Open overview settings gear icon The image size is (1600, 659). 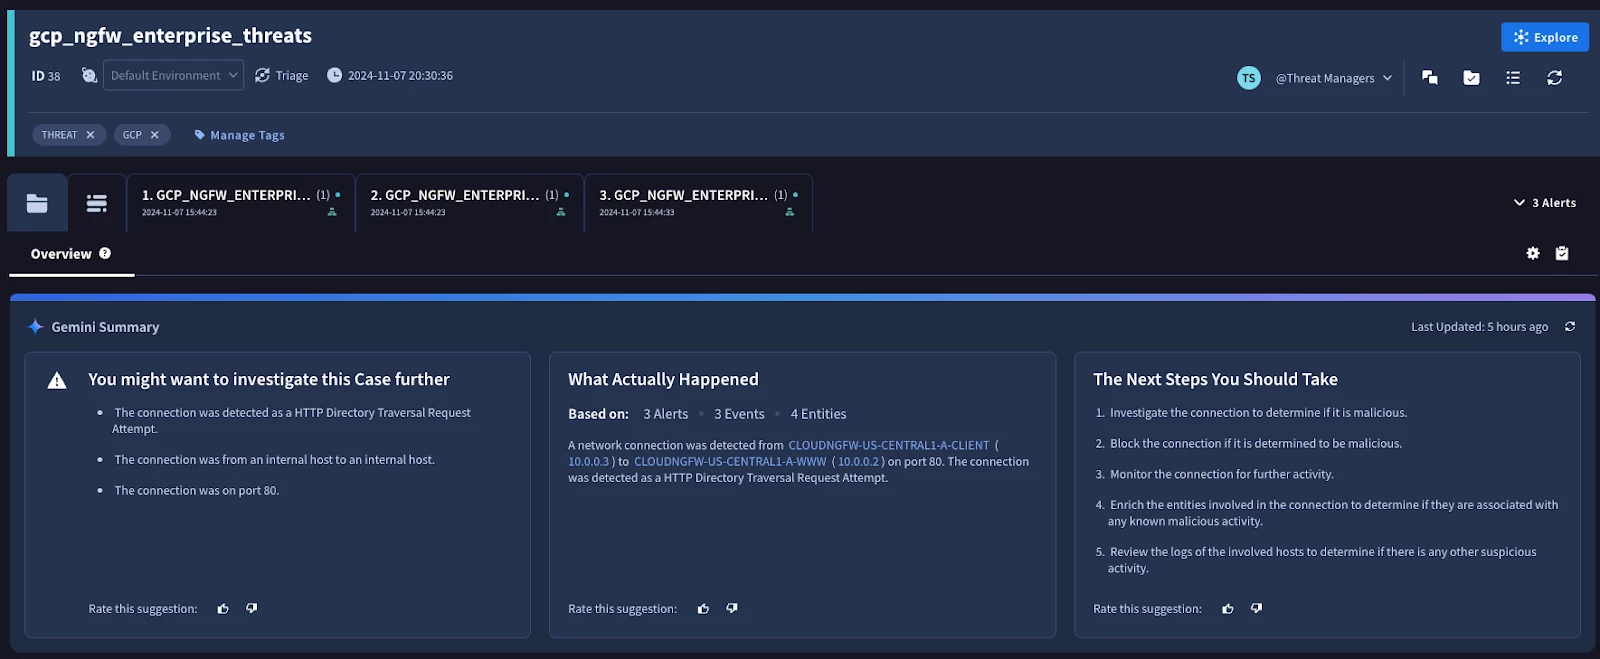pyautogui.click(x=1533, y=254)
